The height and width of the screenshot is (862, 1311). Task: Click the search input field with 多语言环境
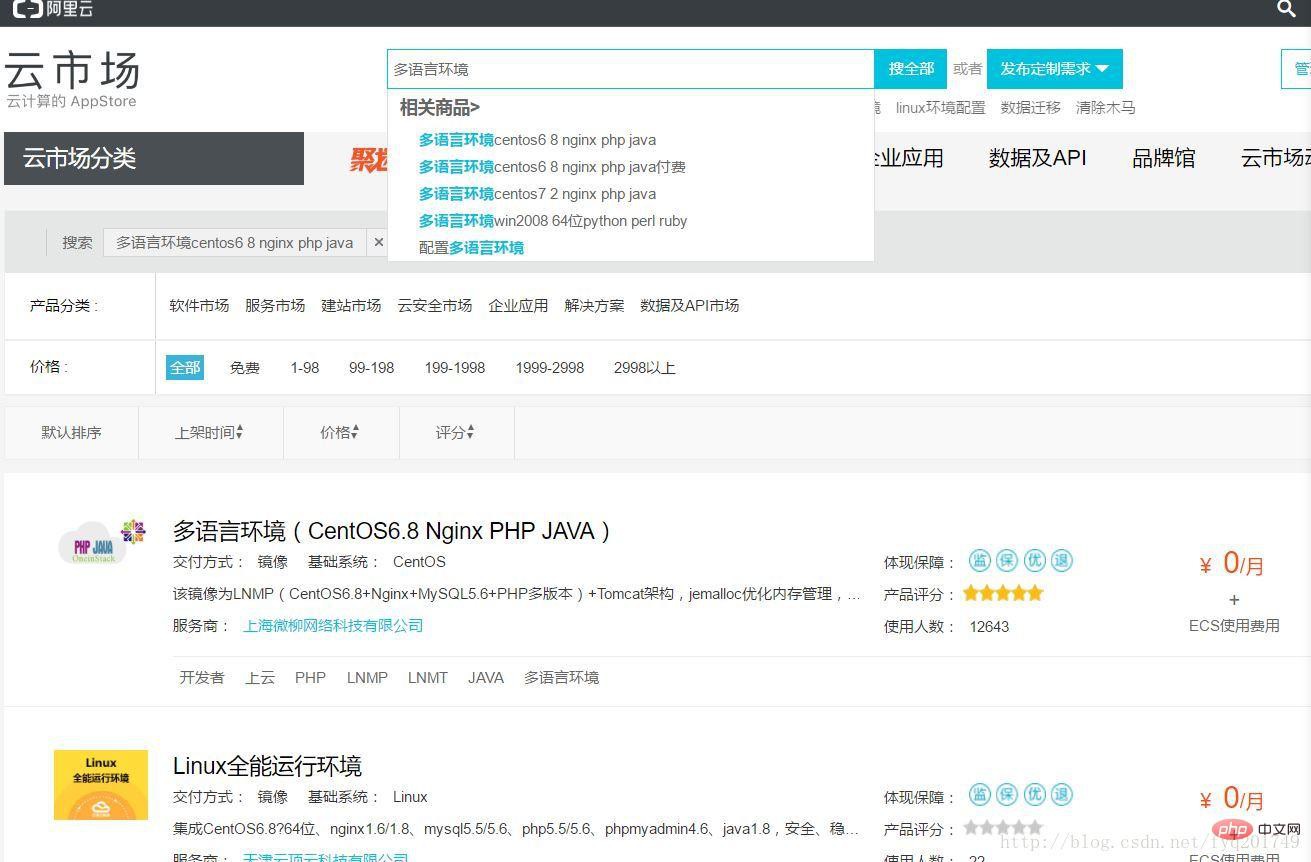(630, 69)
